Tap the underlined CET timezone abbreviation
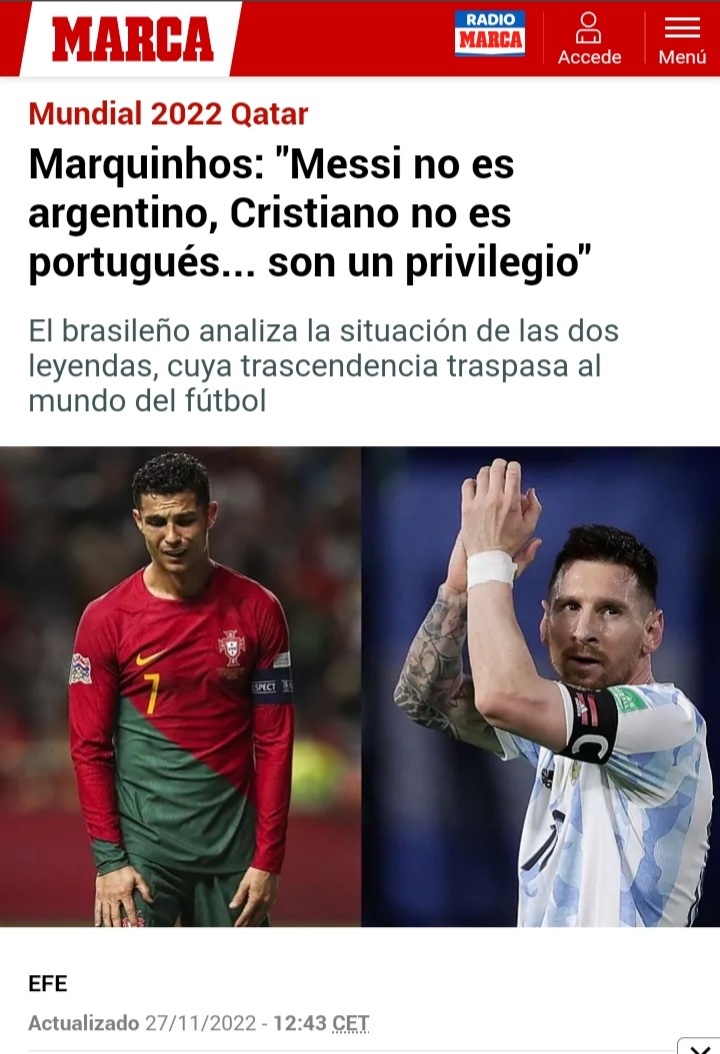720x1054 pixels. (x=350, y=1023)
